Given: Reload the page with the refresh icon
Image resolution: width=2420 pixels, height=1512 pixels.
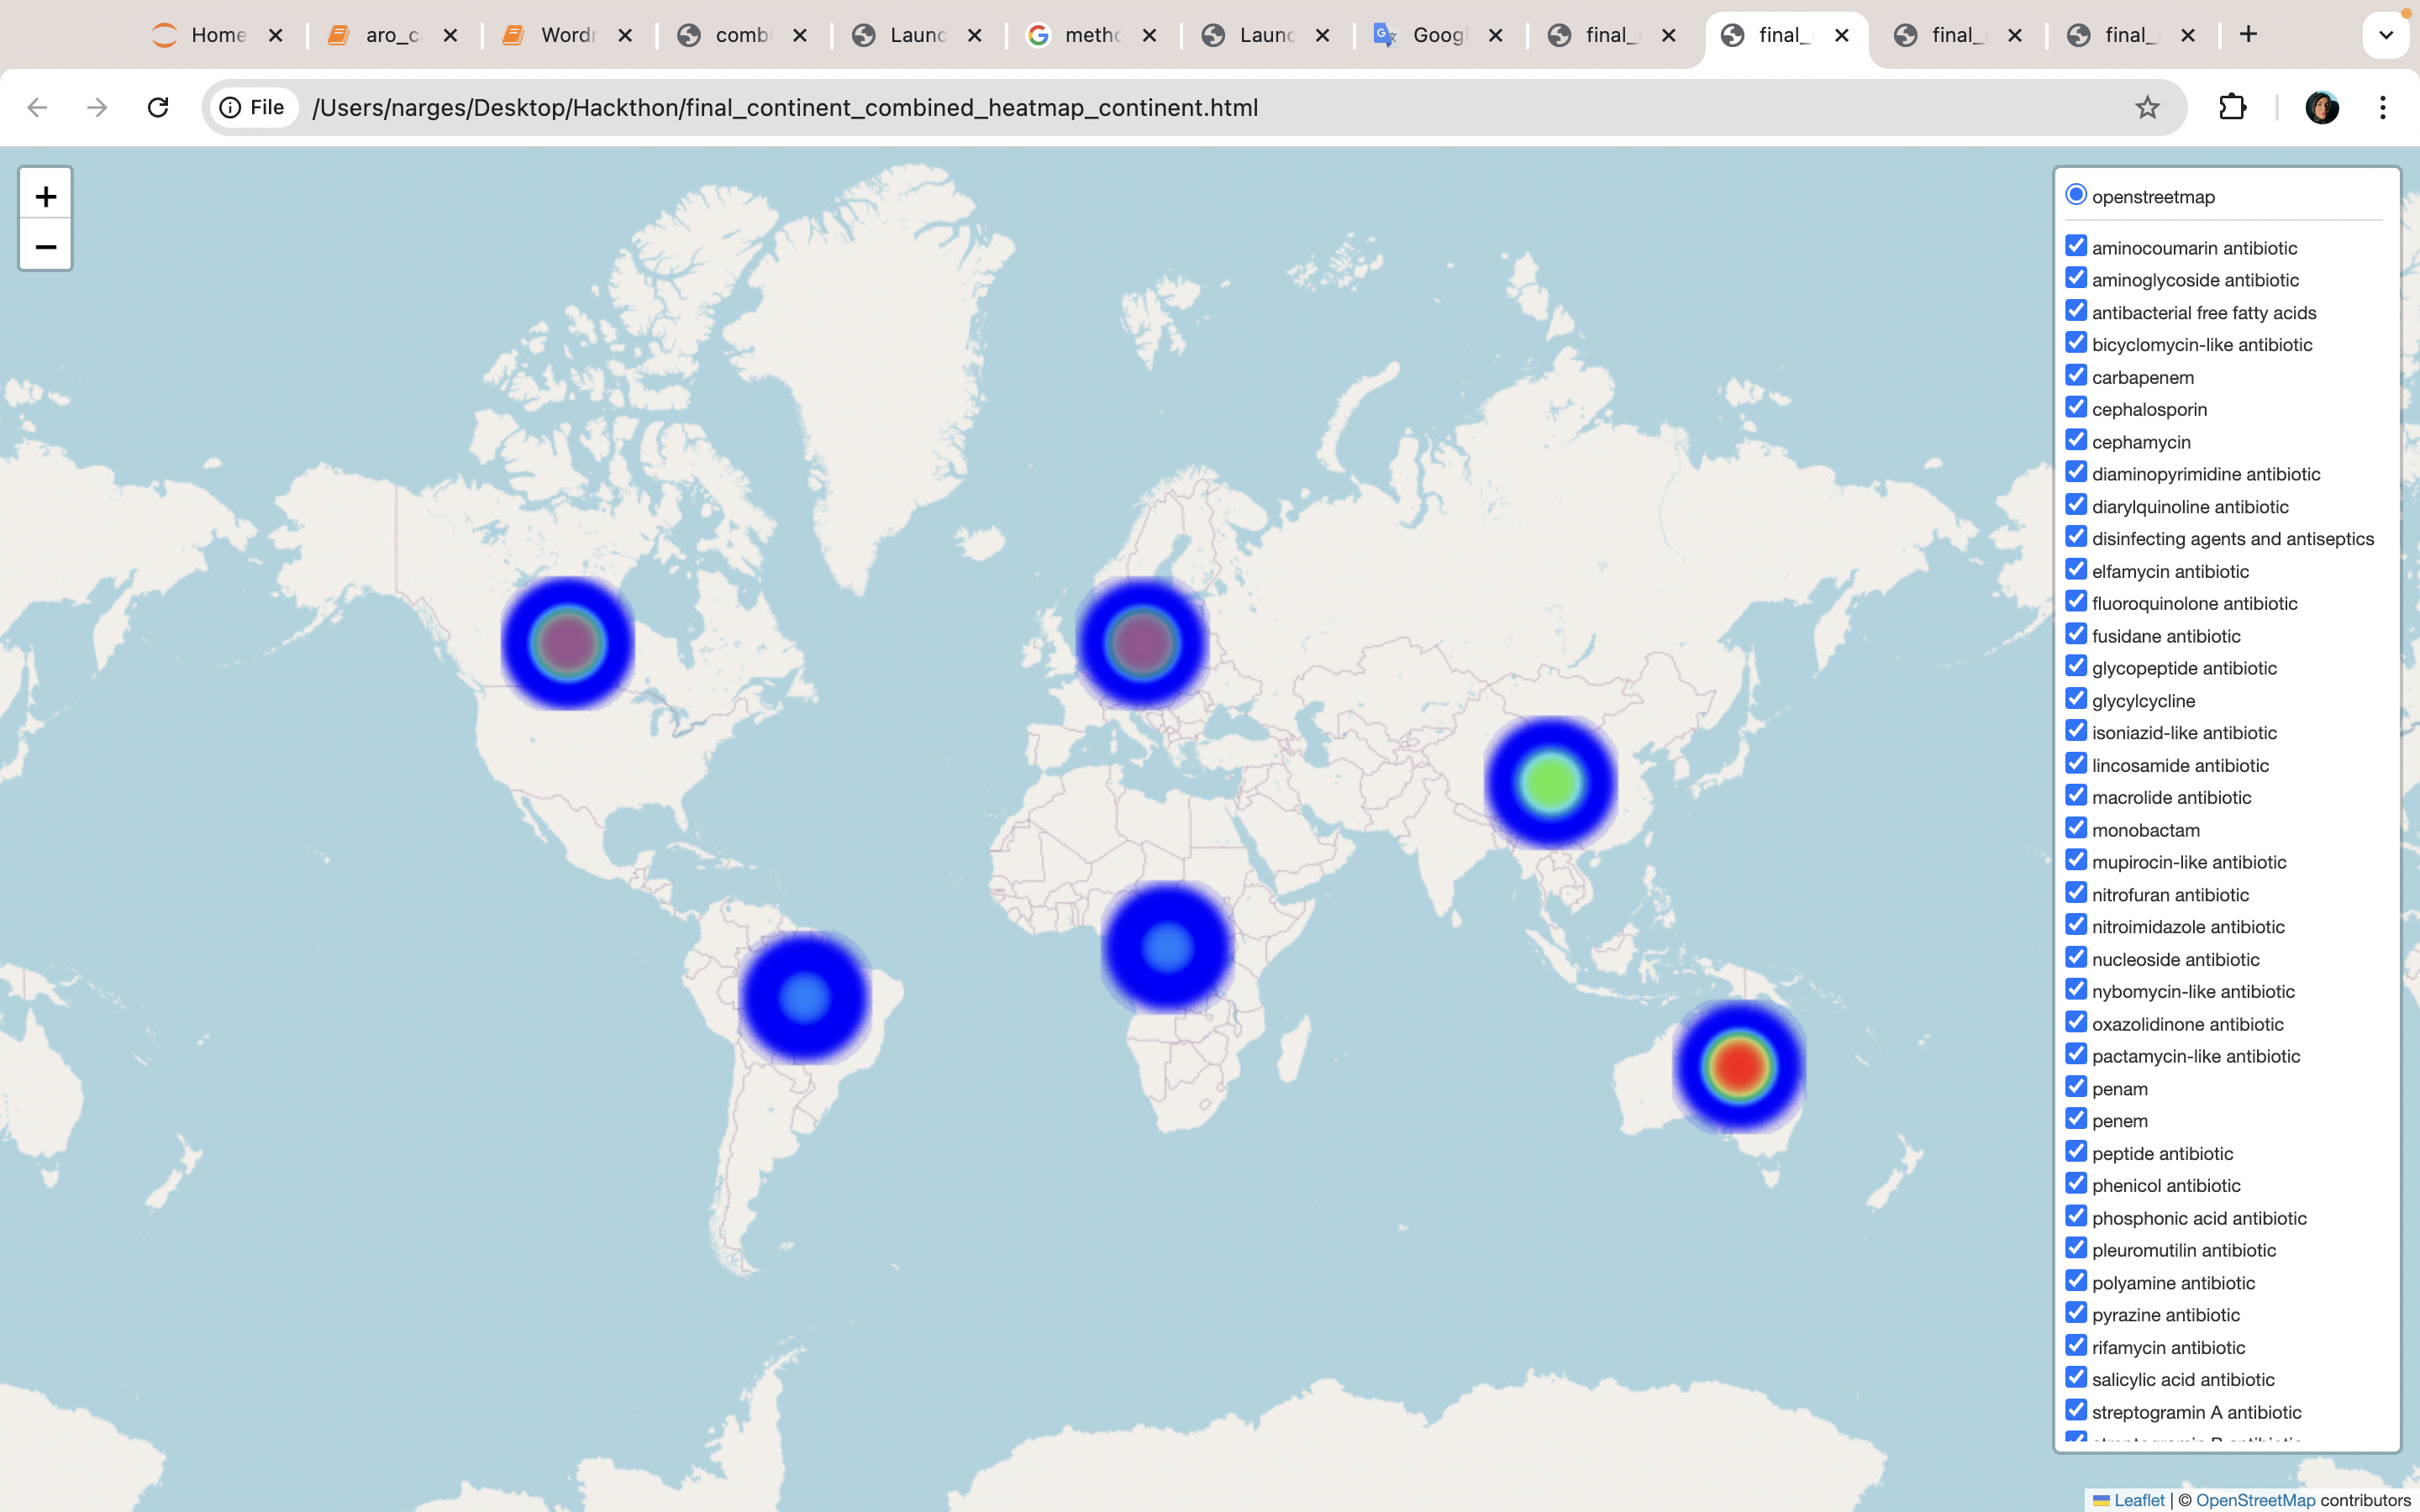Looking at the screenshot, I should click(158, 107).
